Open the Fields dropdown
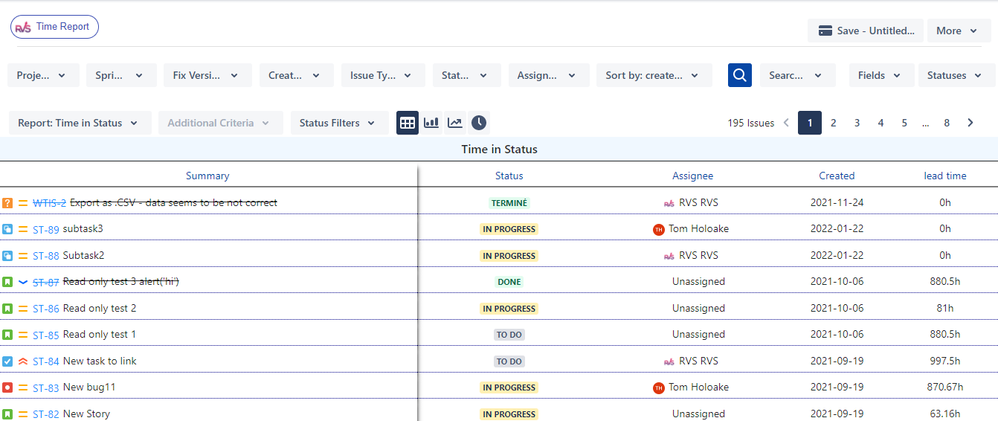 tap(882, 75)
